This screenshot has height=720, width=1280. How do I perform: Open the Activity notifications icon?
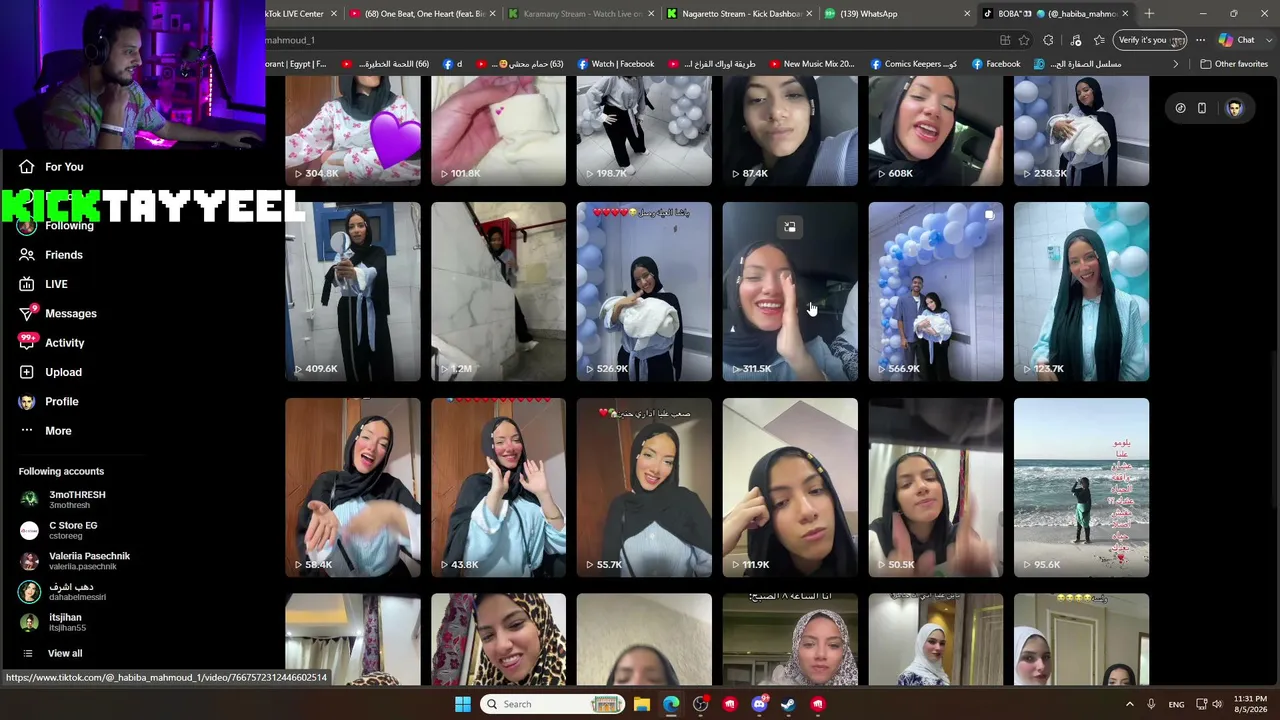click(27, 343)
